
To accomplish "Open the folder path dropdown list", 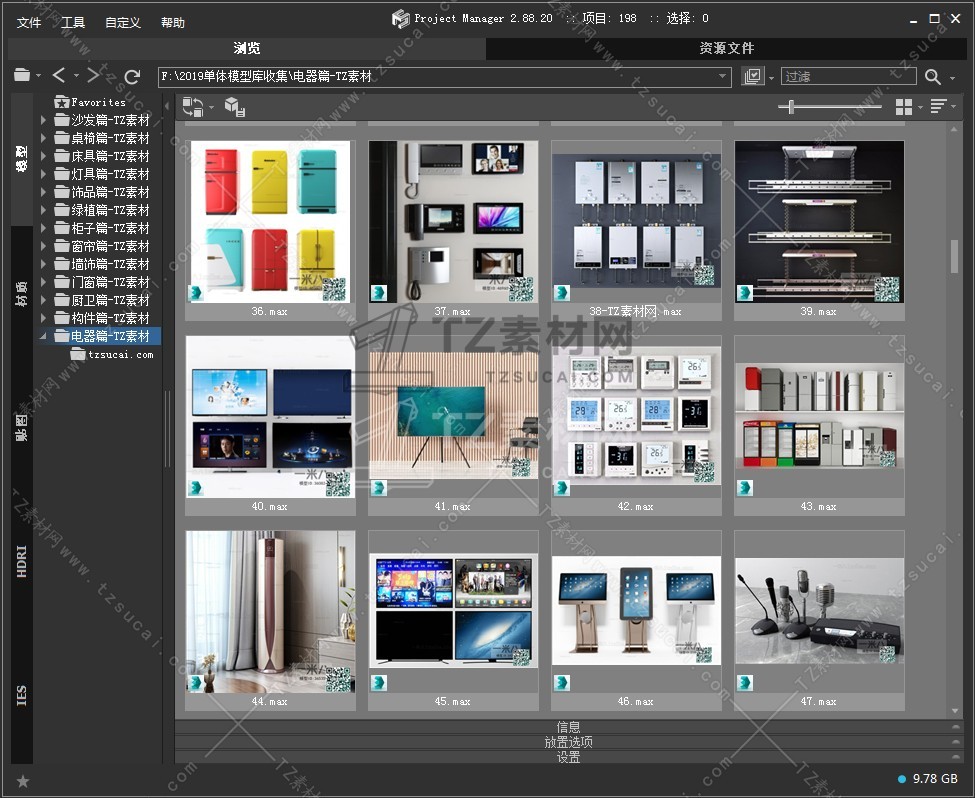I will (x=723, y=77).
